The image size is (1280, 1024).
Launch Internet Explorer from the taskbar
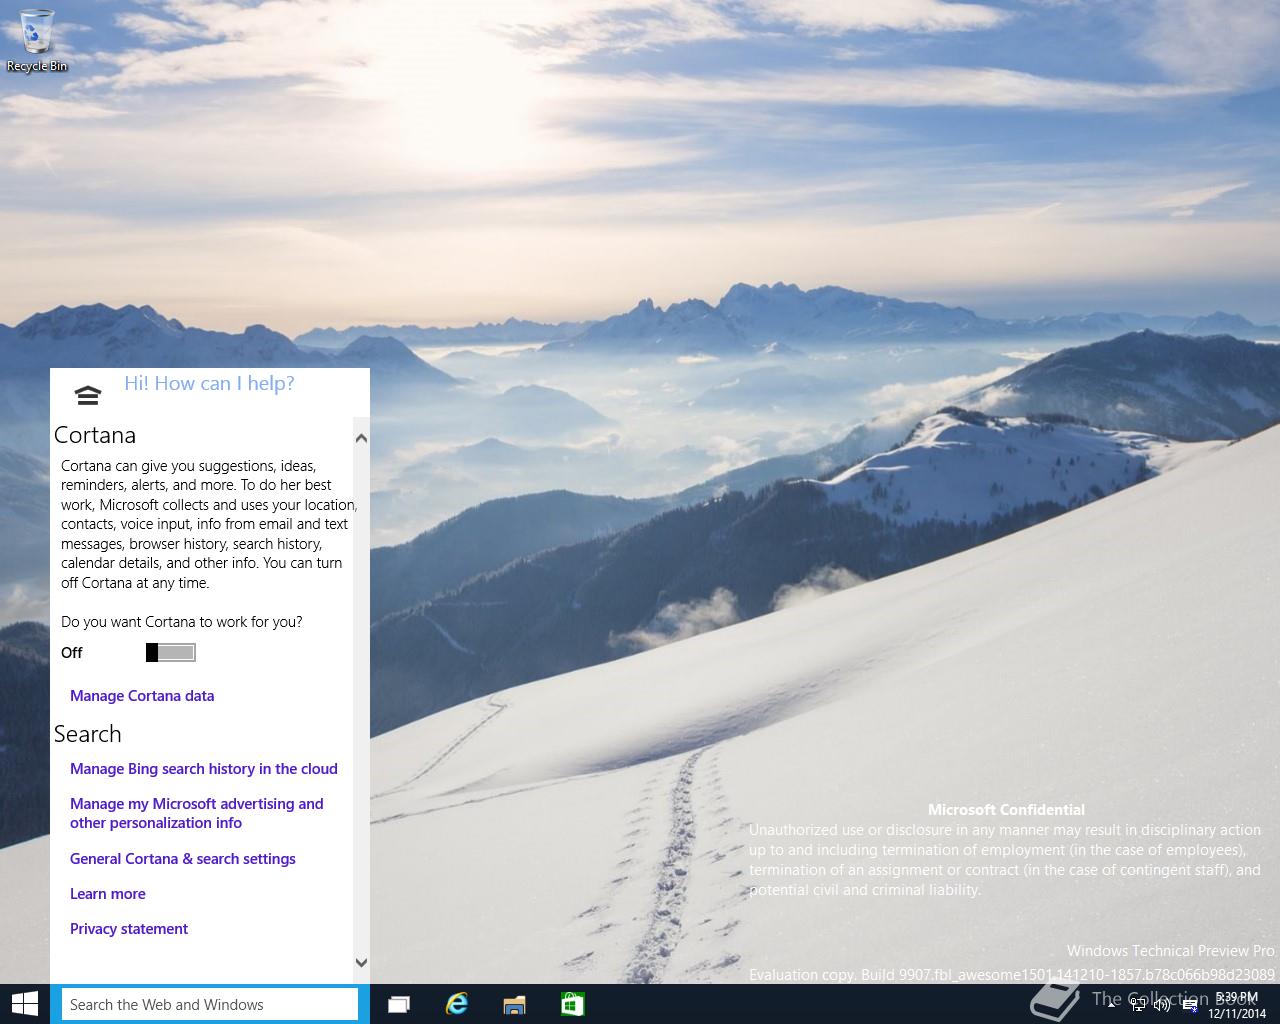[x=457, y=1005]
